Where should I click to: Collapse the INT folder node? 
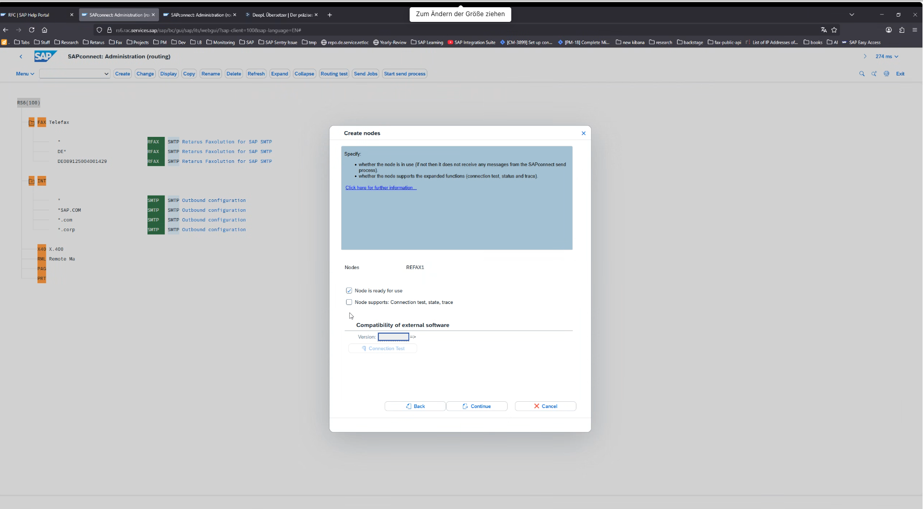(32, 181)
